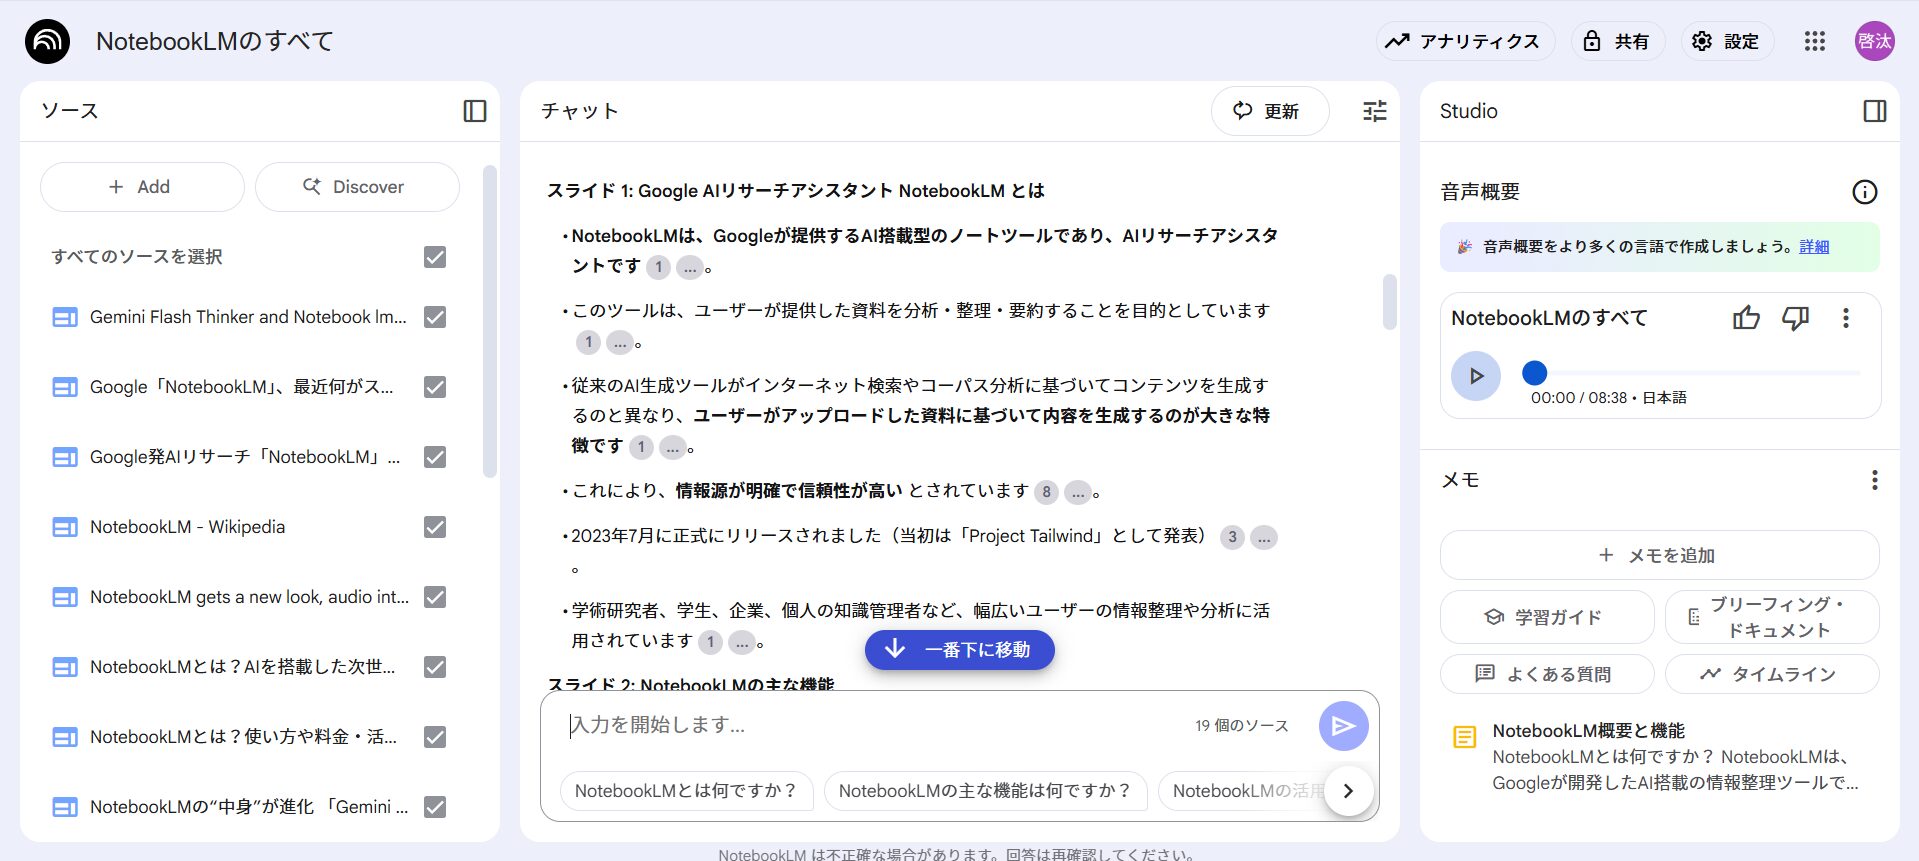Expand ellipsis citations after Project Tailwind line
Screen dimensions: 1919x861
[1264, 537]
